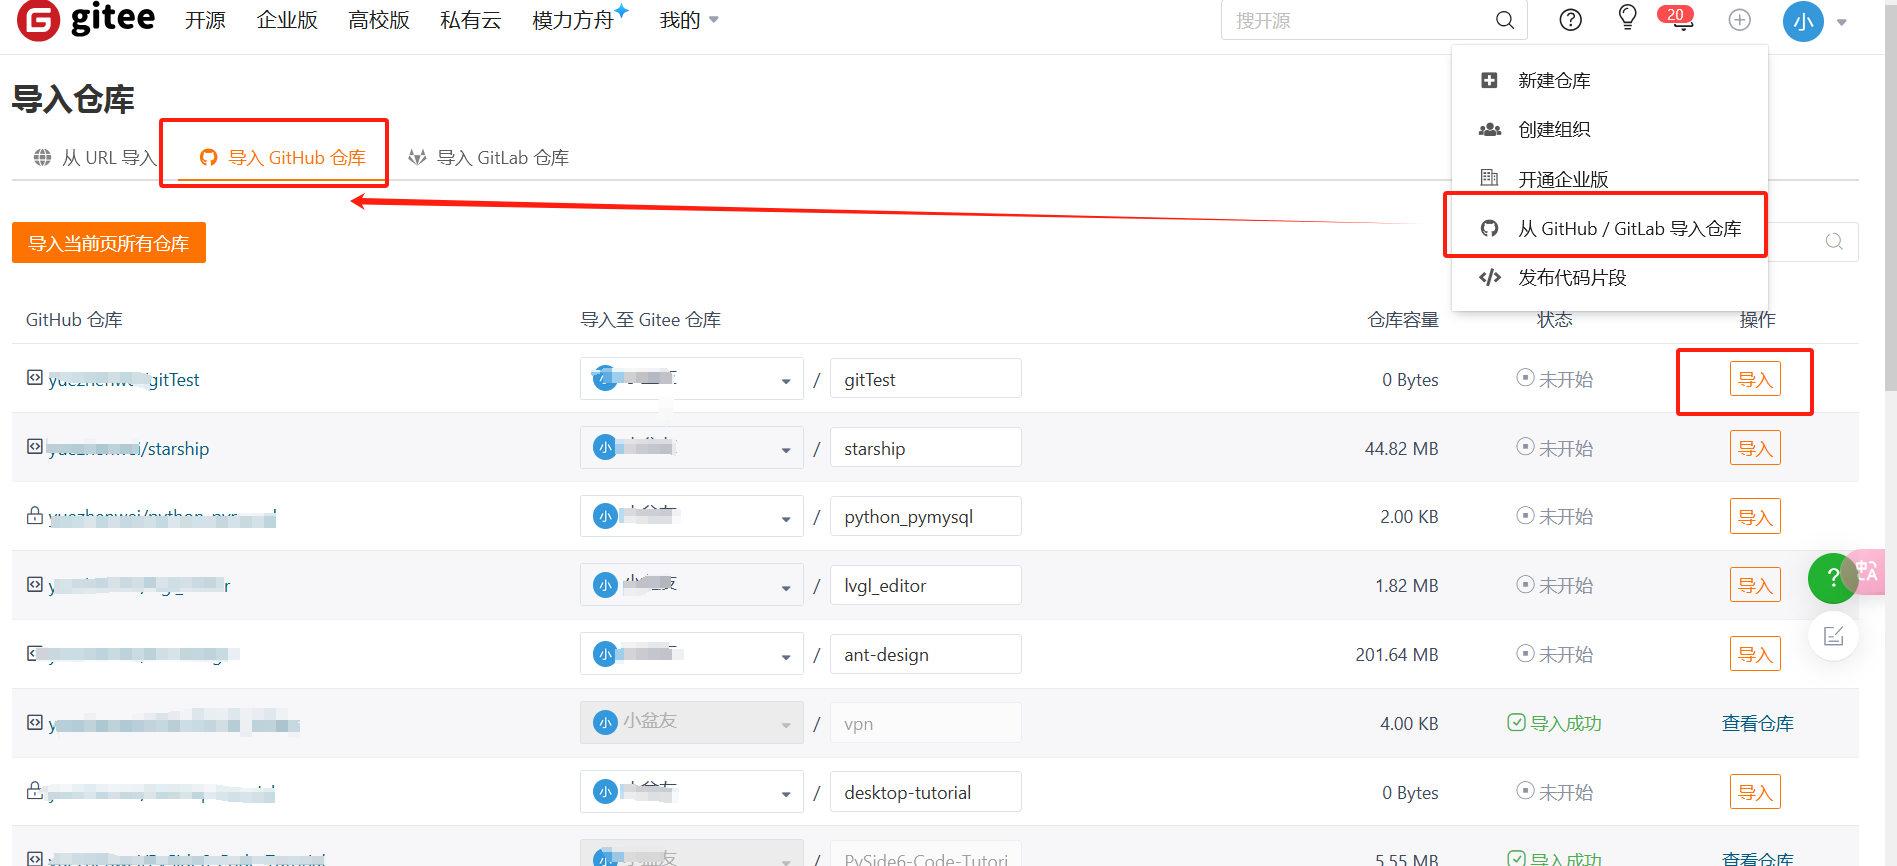The image size is (1897, 866).
Task: Open owner dropdown for lvgl_editor row
Action: pyautogui.click(x=691, y=585)
